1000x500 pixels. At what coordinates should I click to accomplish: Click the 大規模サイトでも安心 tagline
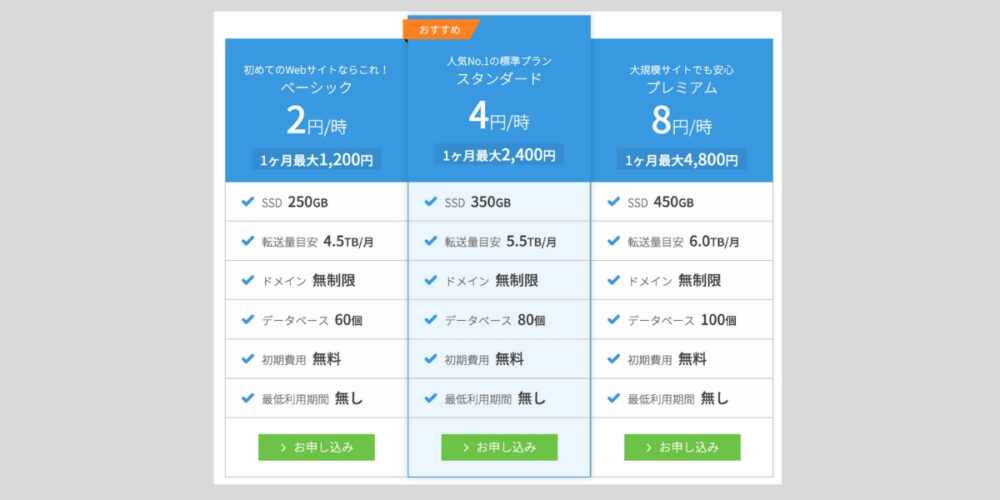point(682,70)
